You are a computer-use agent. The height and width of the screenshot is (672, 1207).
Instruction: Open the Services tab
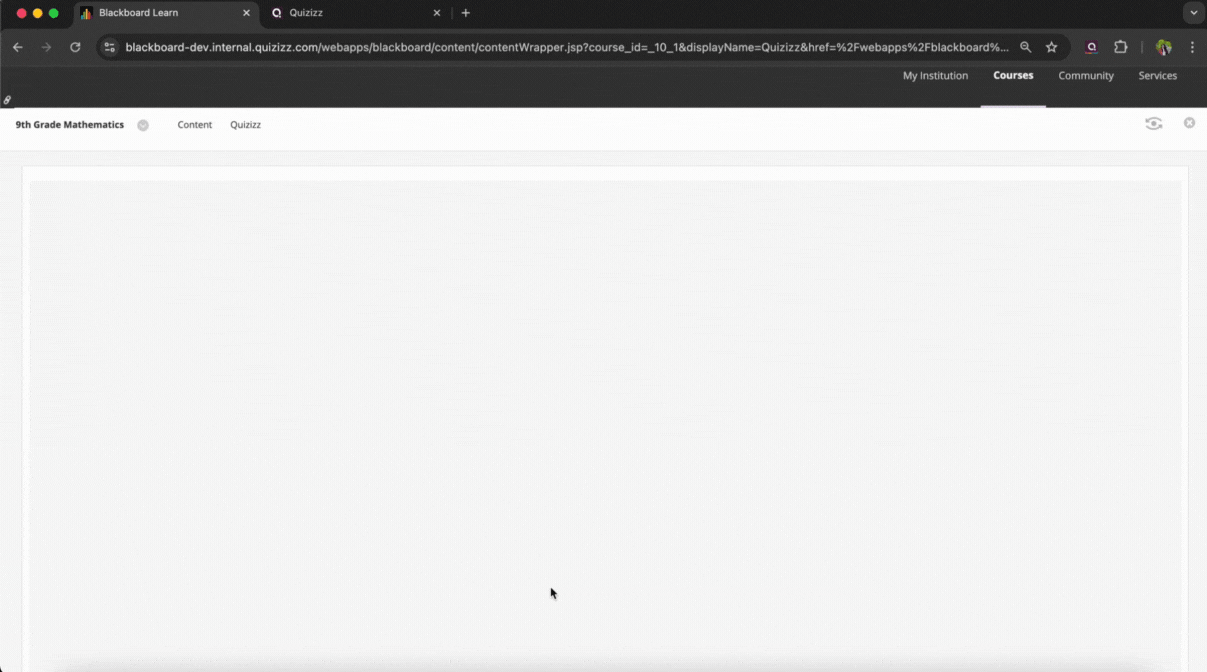(1158, 76)
